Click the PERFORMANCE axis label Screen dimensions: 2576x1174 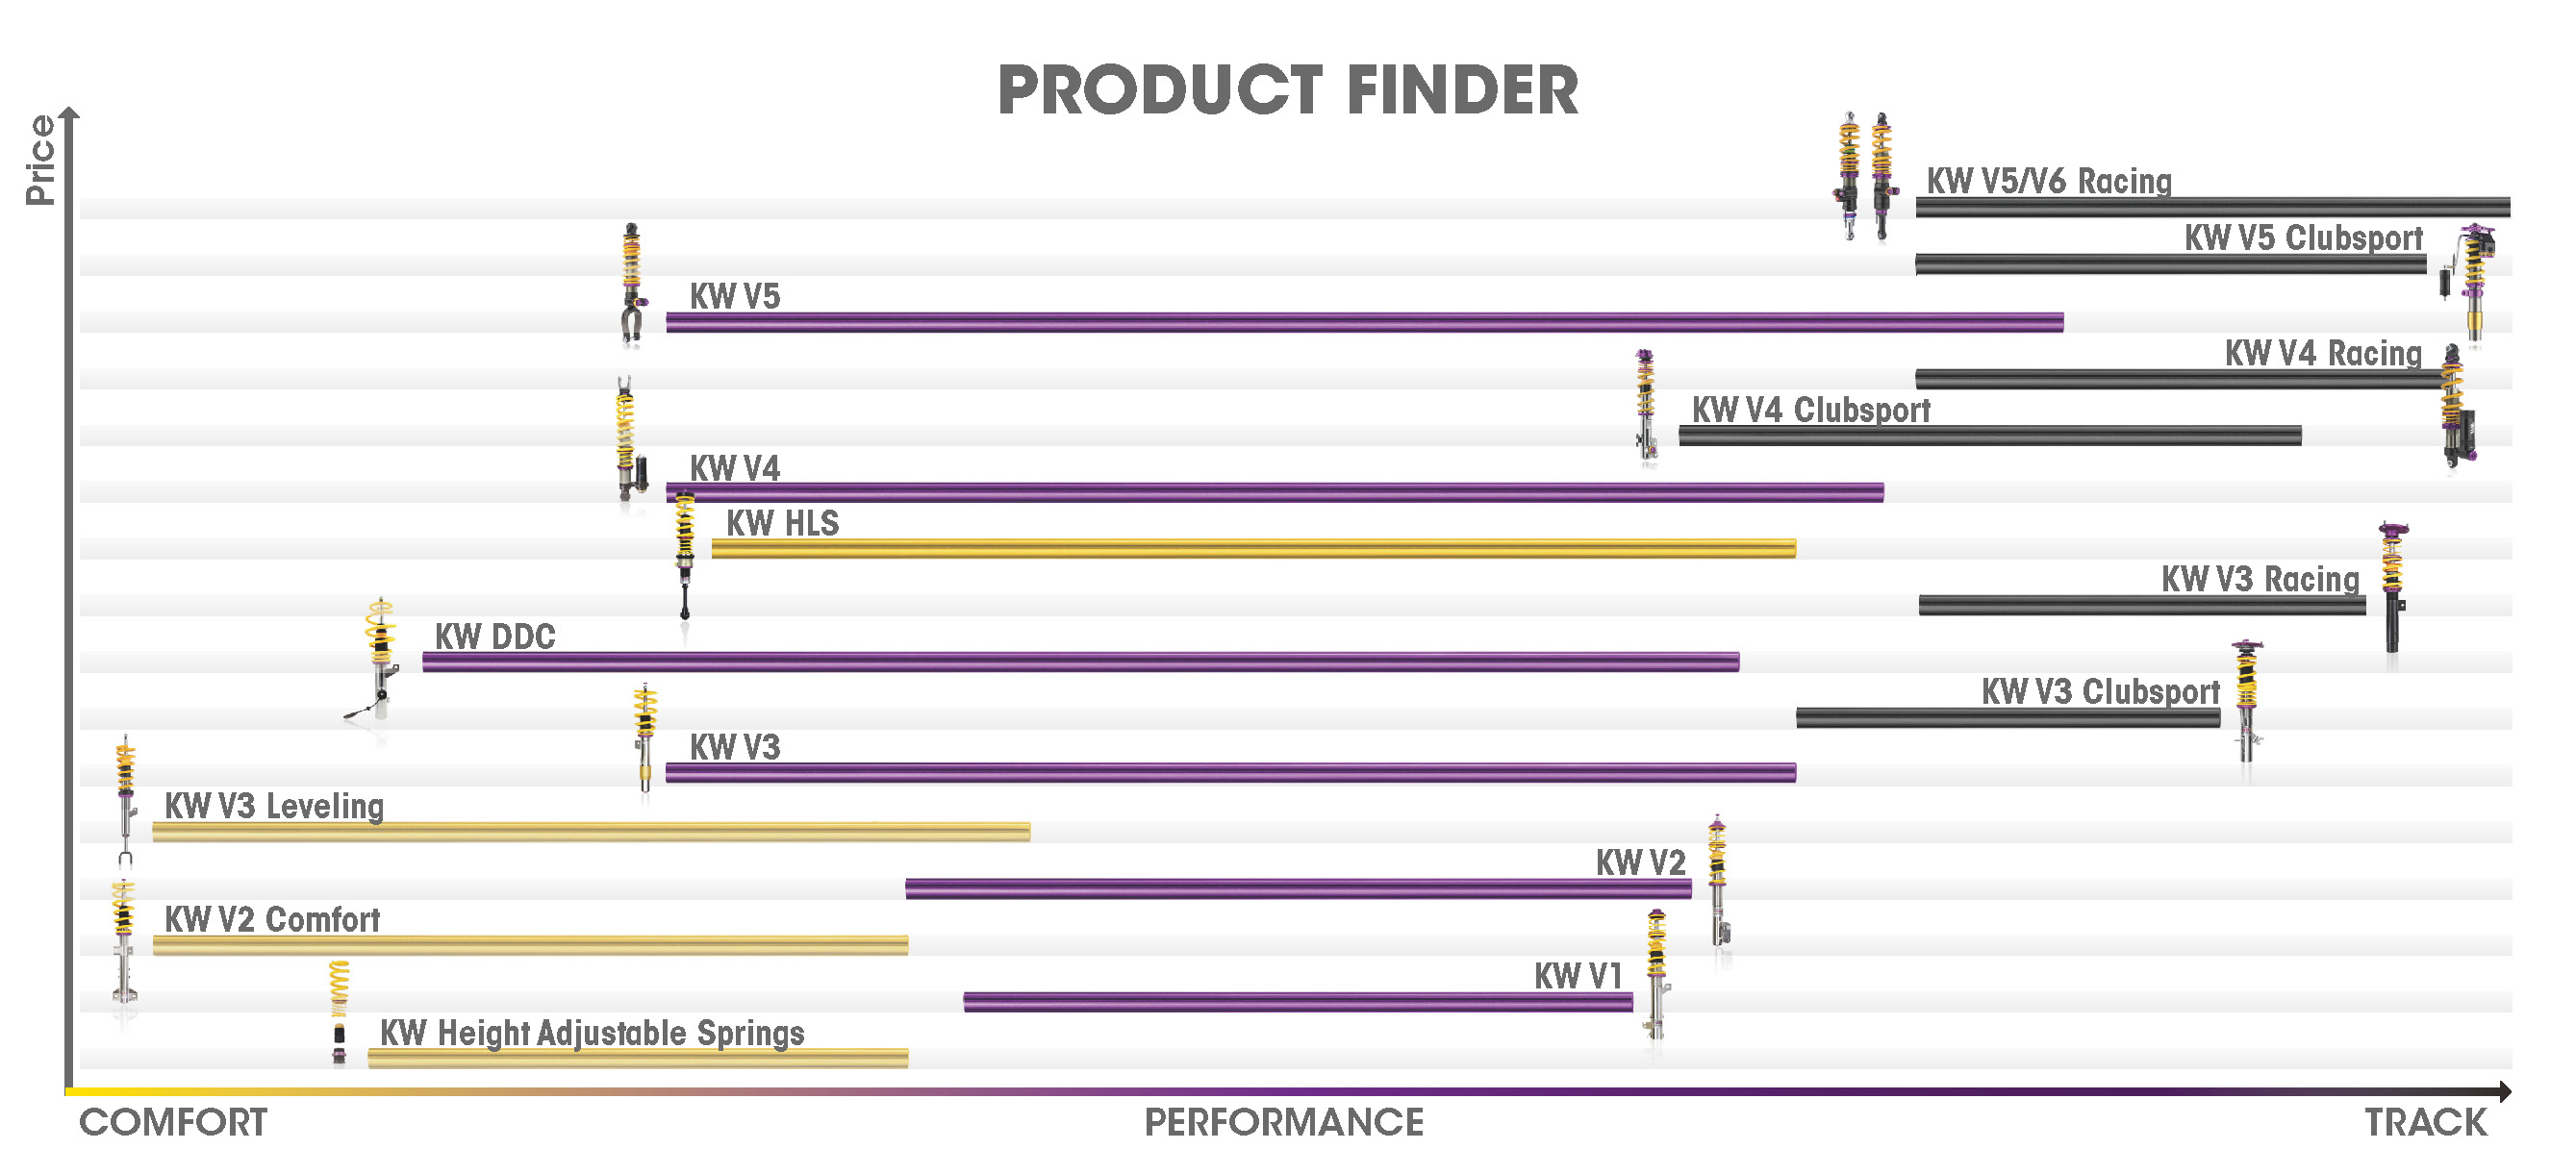click(x=1284, y=1123)
